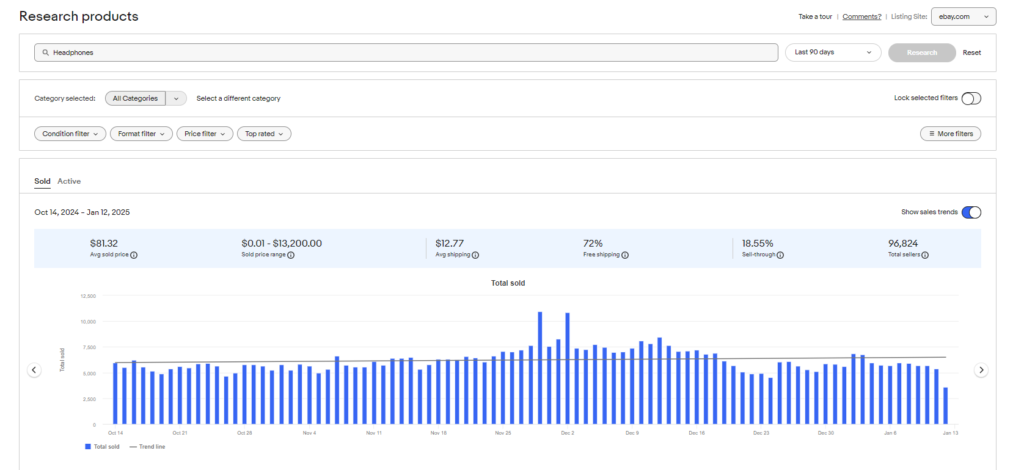This screenshot has height=470, width=1024.
Task: Open the Top rated dropdown
Action: (264, 134)
